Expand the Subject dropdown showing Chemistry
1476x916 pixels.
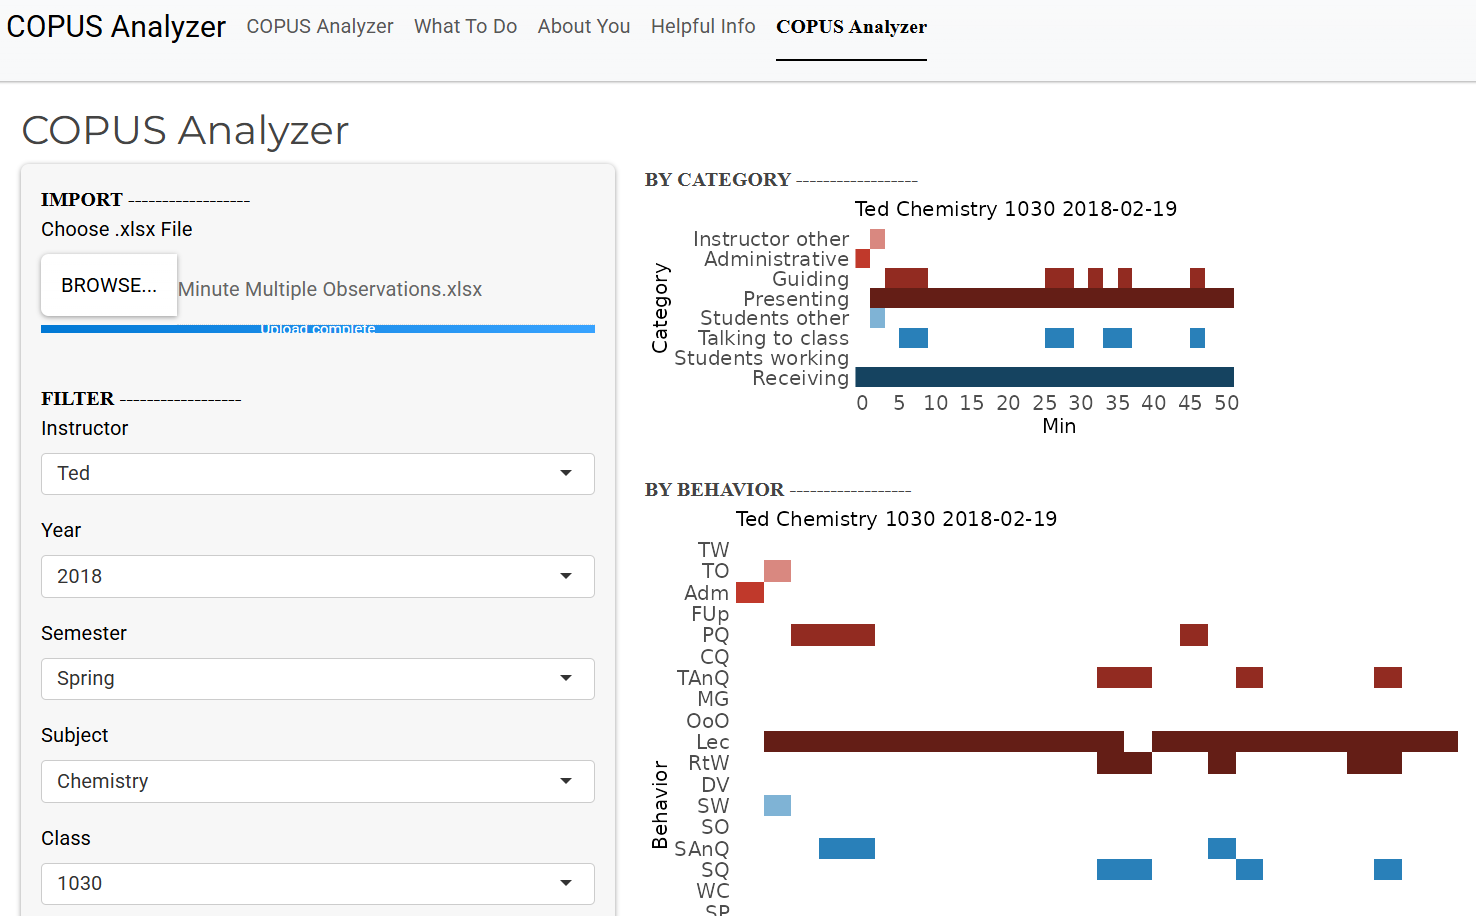pyautogui.click(x=317, y=782)
